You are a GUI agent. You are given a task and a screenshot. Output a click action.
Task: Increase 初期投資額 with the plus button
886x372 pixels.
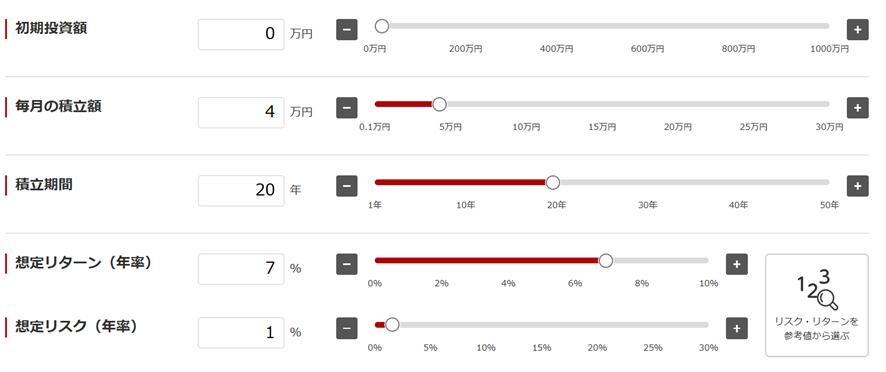(x=857, y=29)
